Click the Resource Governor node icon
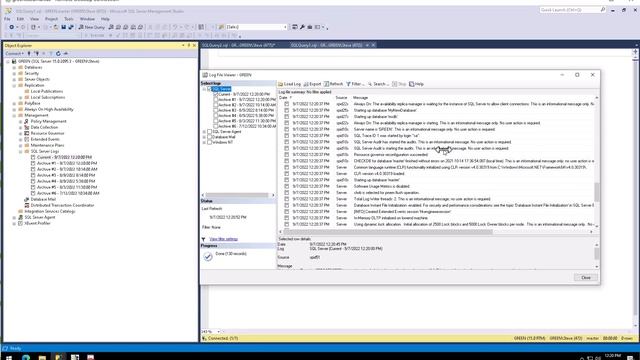This screenshot has width=640, height=360. [27, 133]
